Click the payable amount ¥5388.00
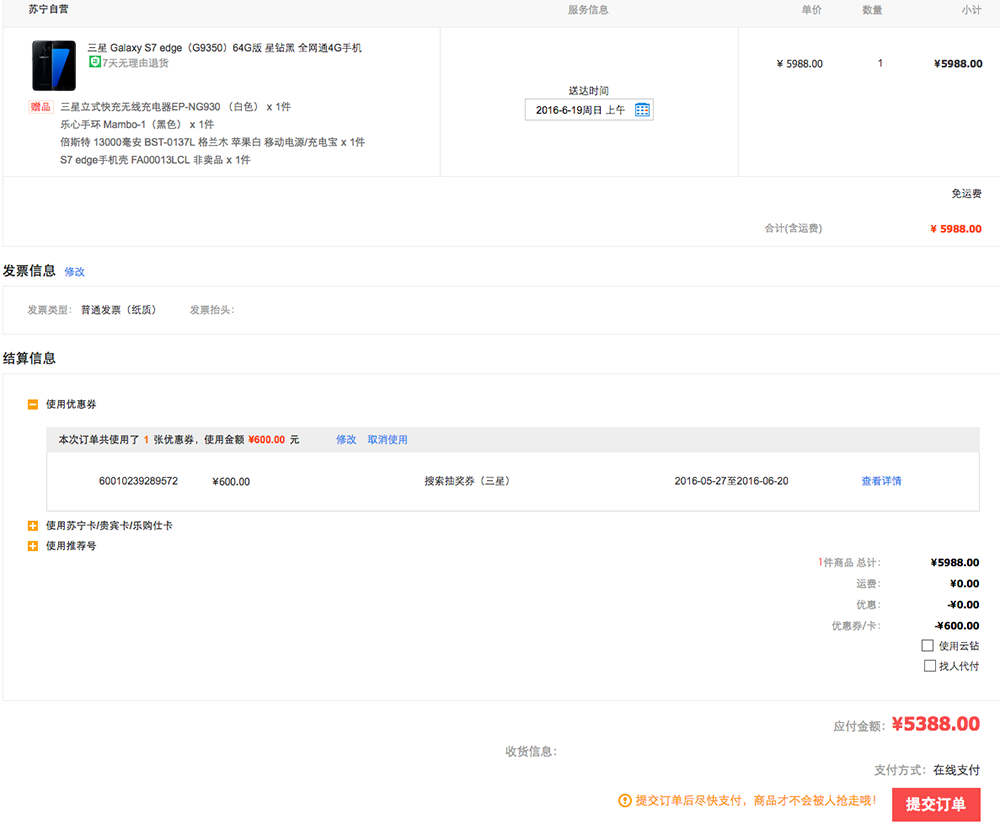 click(x=936, y=724)
